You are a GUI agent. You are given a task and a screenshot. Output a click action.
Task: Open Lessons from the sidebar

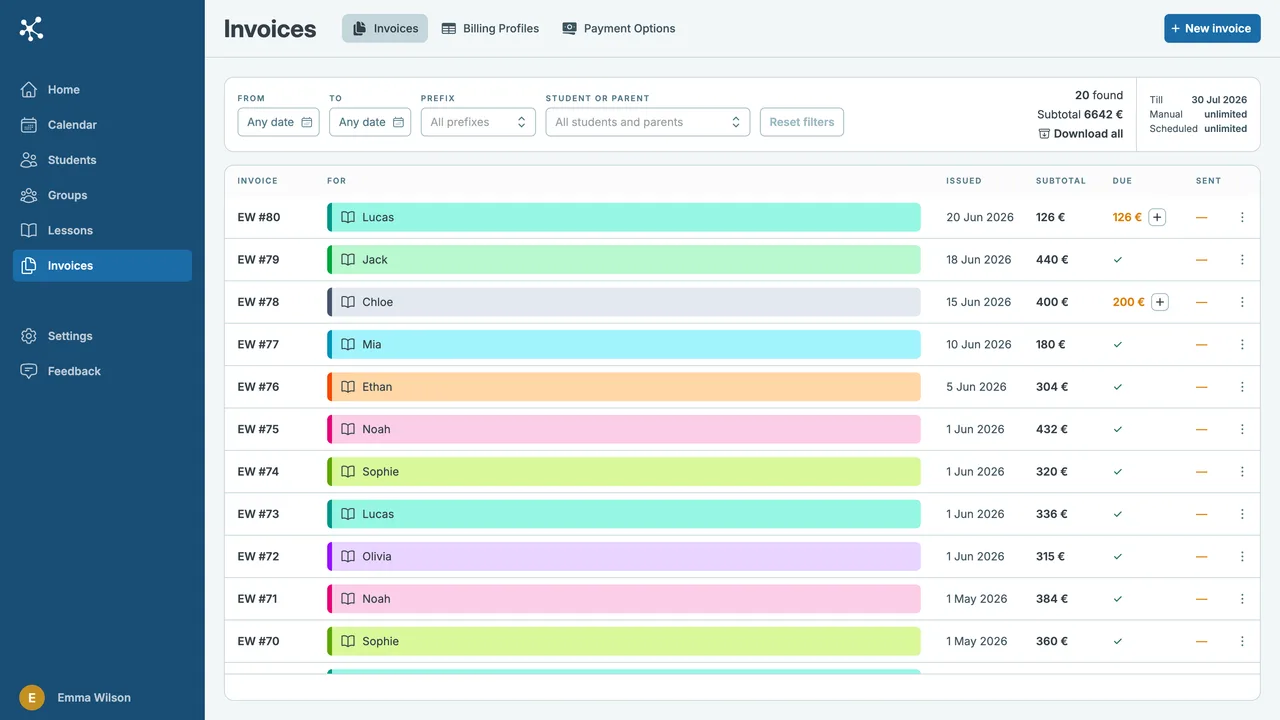pos(102,230)
